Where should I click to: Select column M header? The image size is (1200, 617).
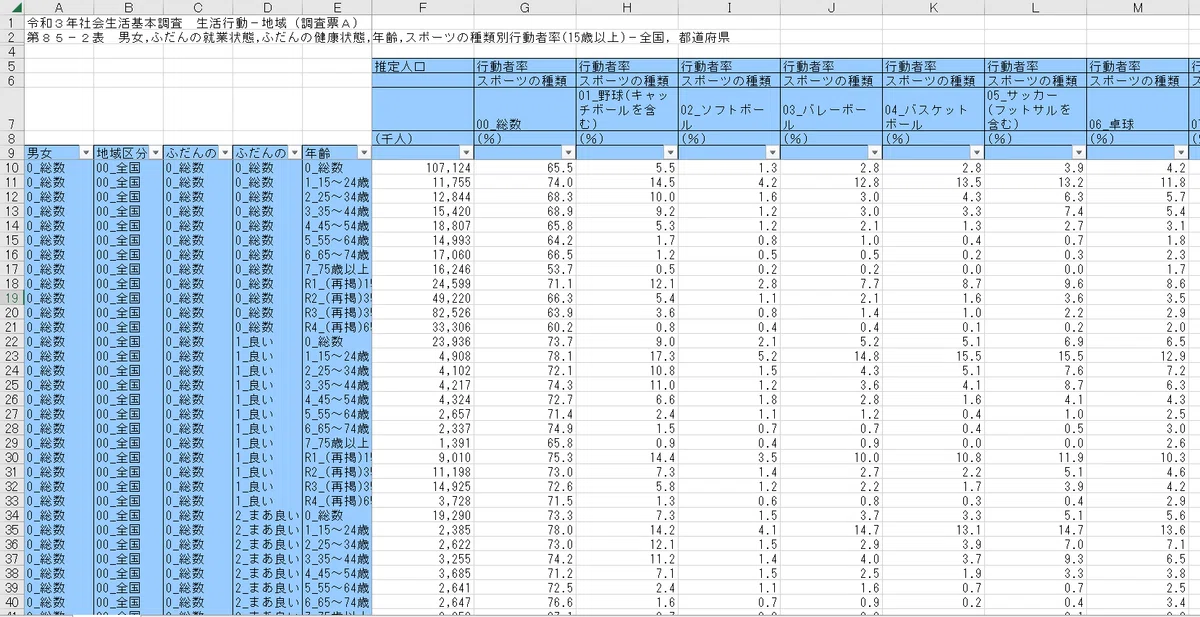pyautogui.click(x=1138, y=8)
